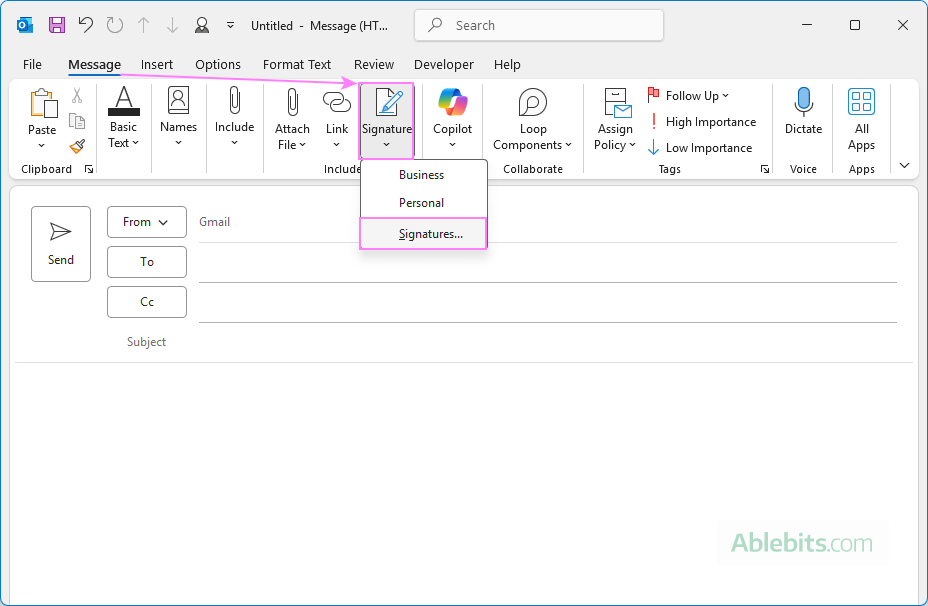Screen dimensions: 928x606
Task: Select the Dictate microphone icon
Action: click(803, 103)
